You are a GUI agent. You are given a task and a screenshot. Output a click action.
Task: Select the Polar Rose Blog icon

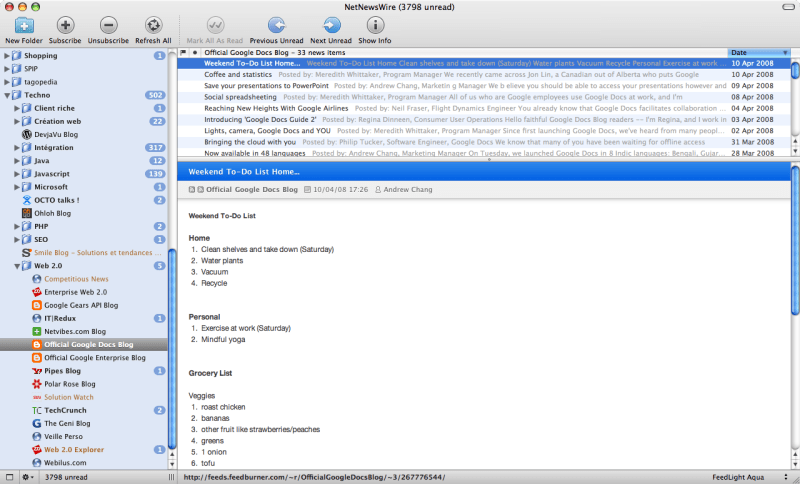[37, 384]
